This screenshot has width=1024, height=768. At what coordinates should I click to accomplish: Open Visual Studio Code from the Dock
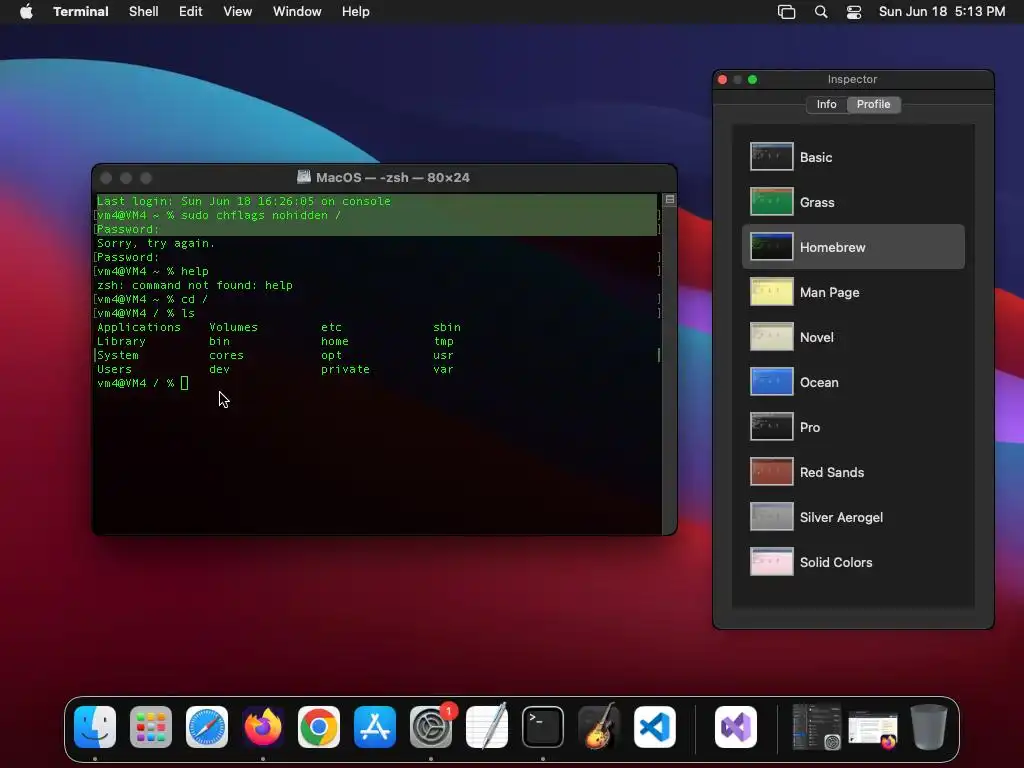pos(655,727)
